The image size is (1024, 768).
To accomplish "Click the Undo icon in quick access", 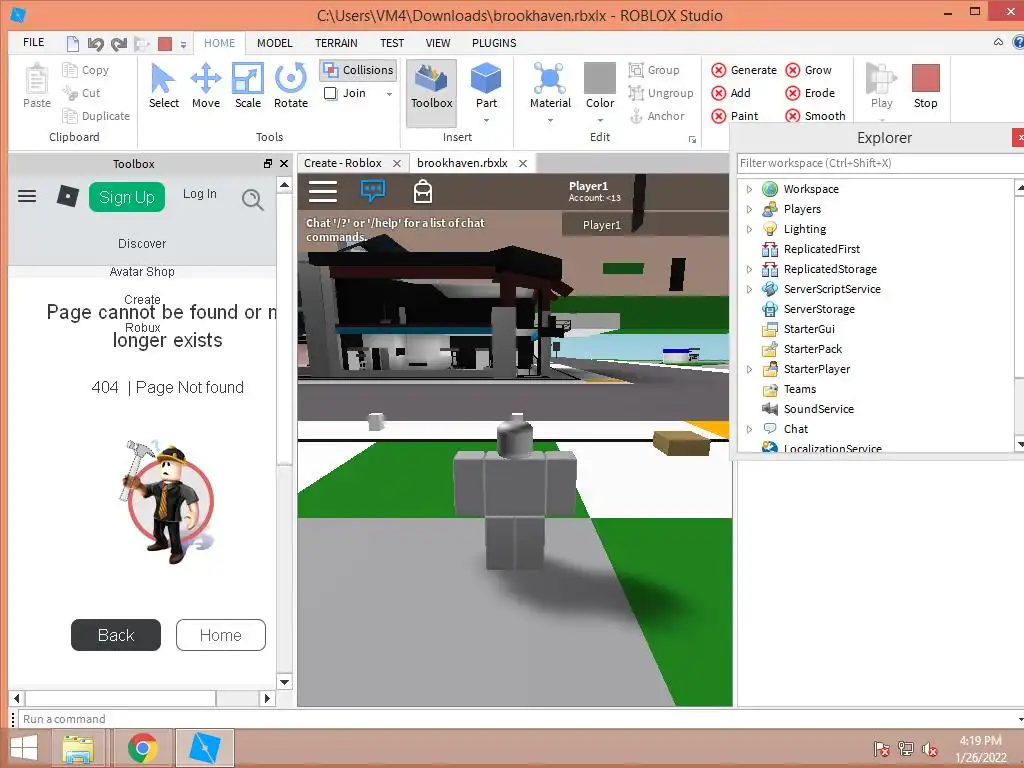I will pos(95,44).
